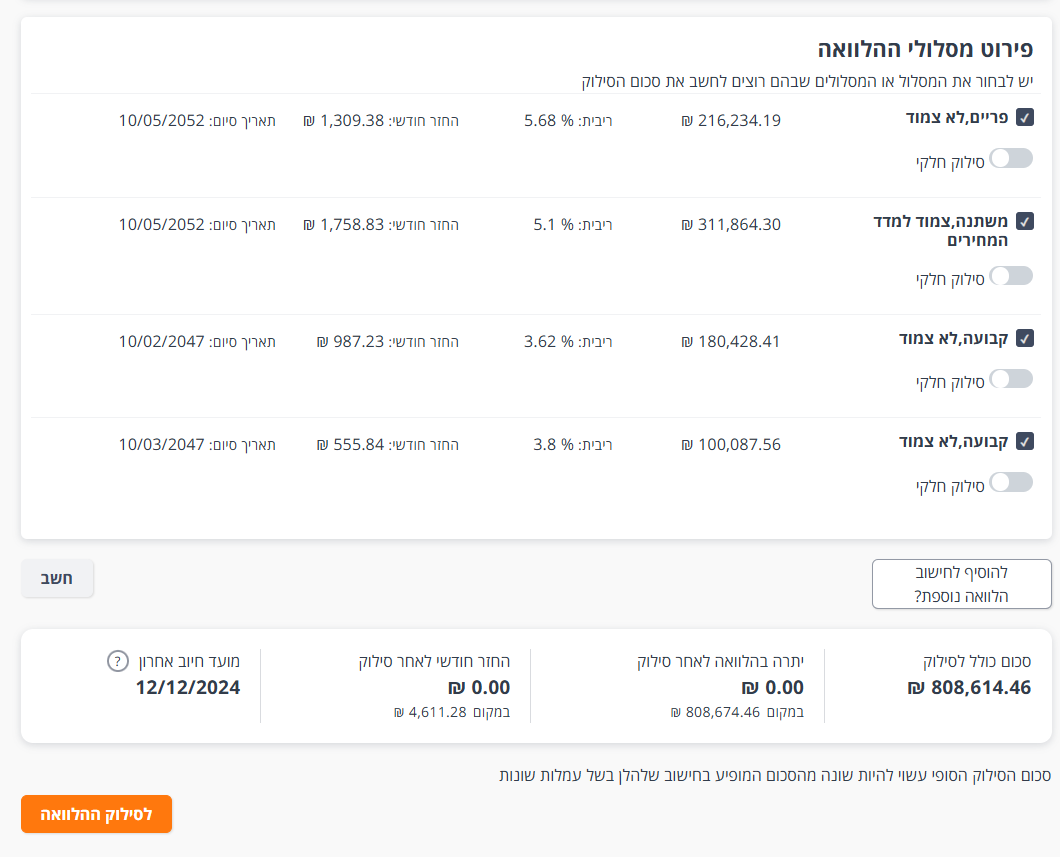Image resolution: width=1060 pixels, height=857 pixels.
Task: Enable סילוק חלקי for the משתנה track
Action: click(1011, 276)
